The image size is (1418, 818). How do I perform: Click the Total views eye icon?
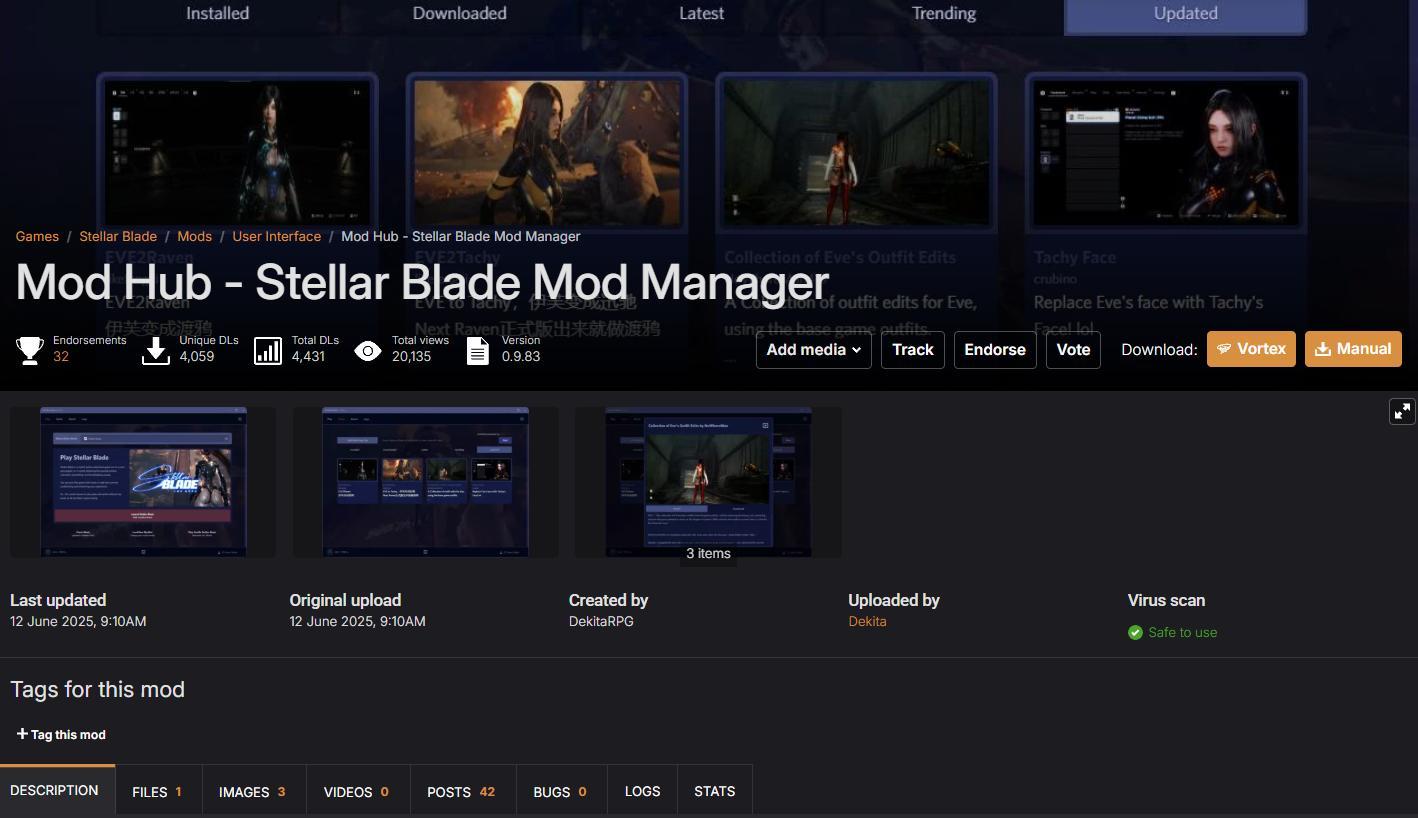[368, 350]
